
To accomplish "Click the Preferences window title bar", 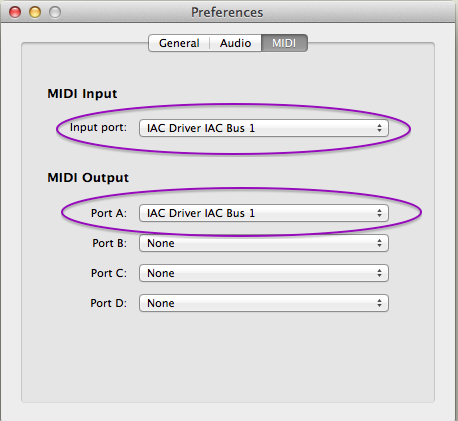I will pyautogui.click(x=227, y=12).
